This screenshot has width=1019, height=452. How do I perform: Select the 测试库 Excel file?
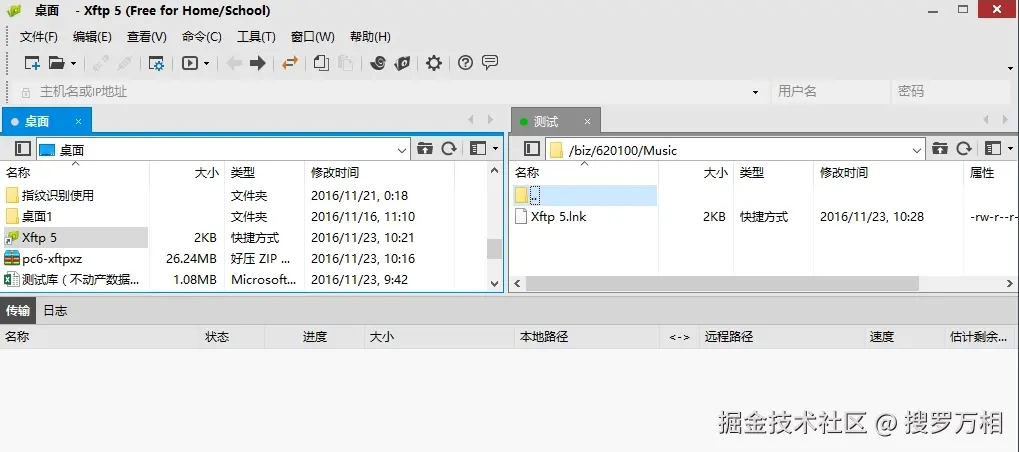tap(72, 280)
